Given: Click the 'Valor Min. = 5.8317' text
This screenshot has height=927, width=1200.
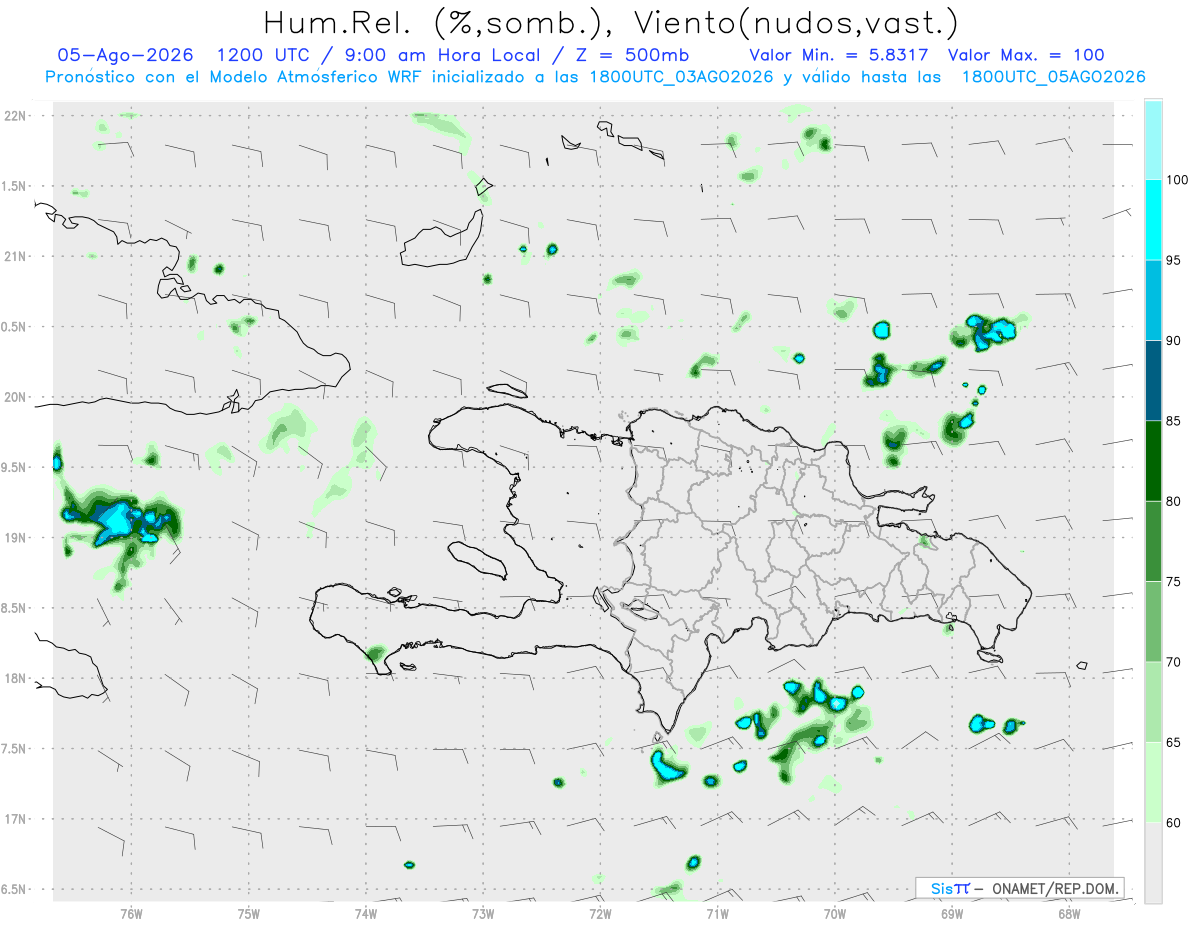Looking at the screenshot, I should coord(841,55).
